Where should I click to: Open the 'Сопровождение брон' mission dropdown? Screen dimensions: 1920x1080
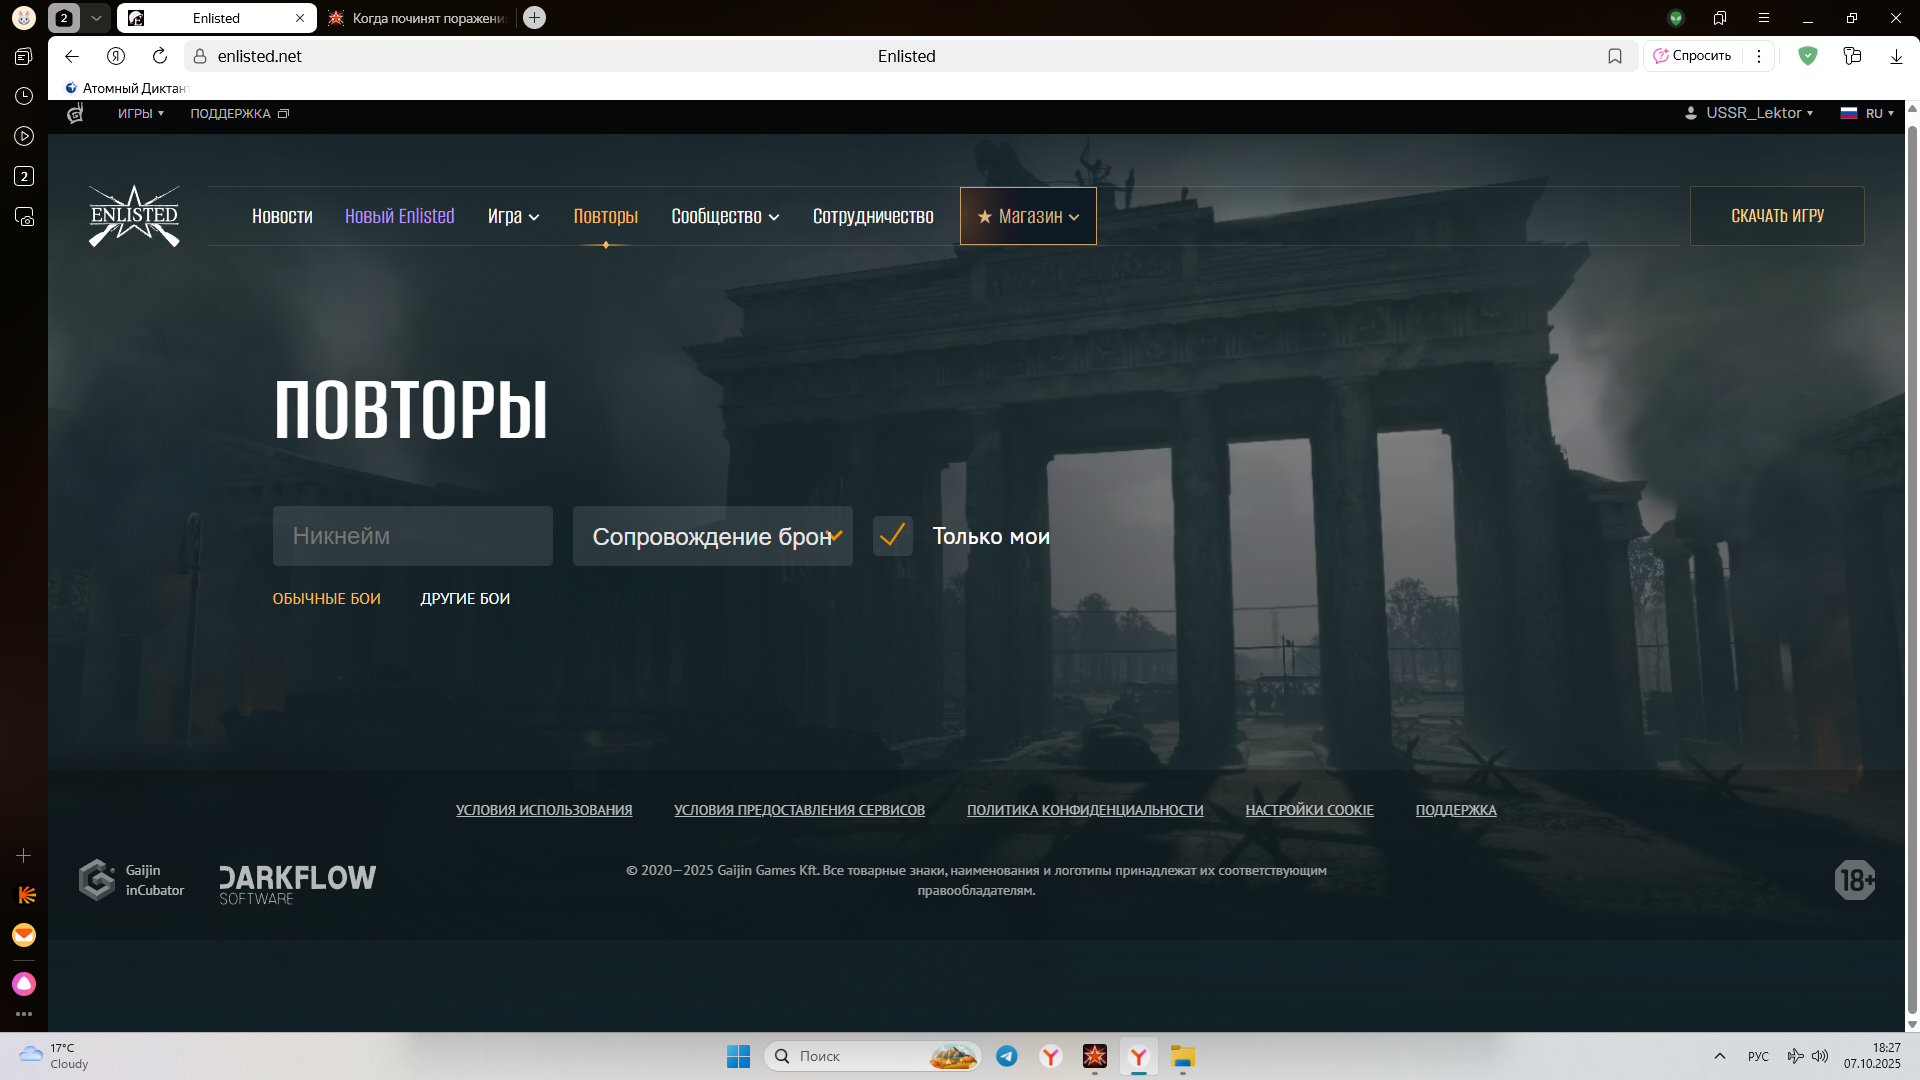712,536
